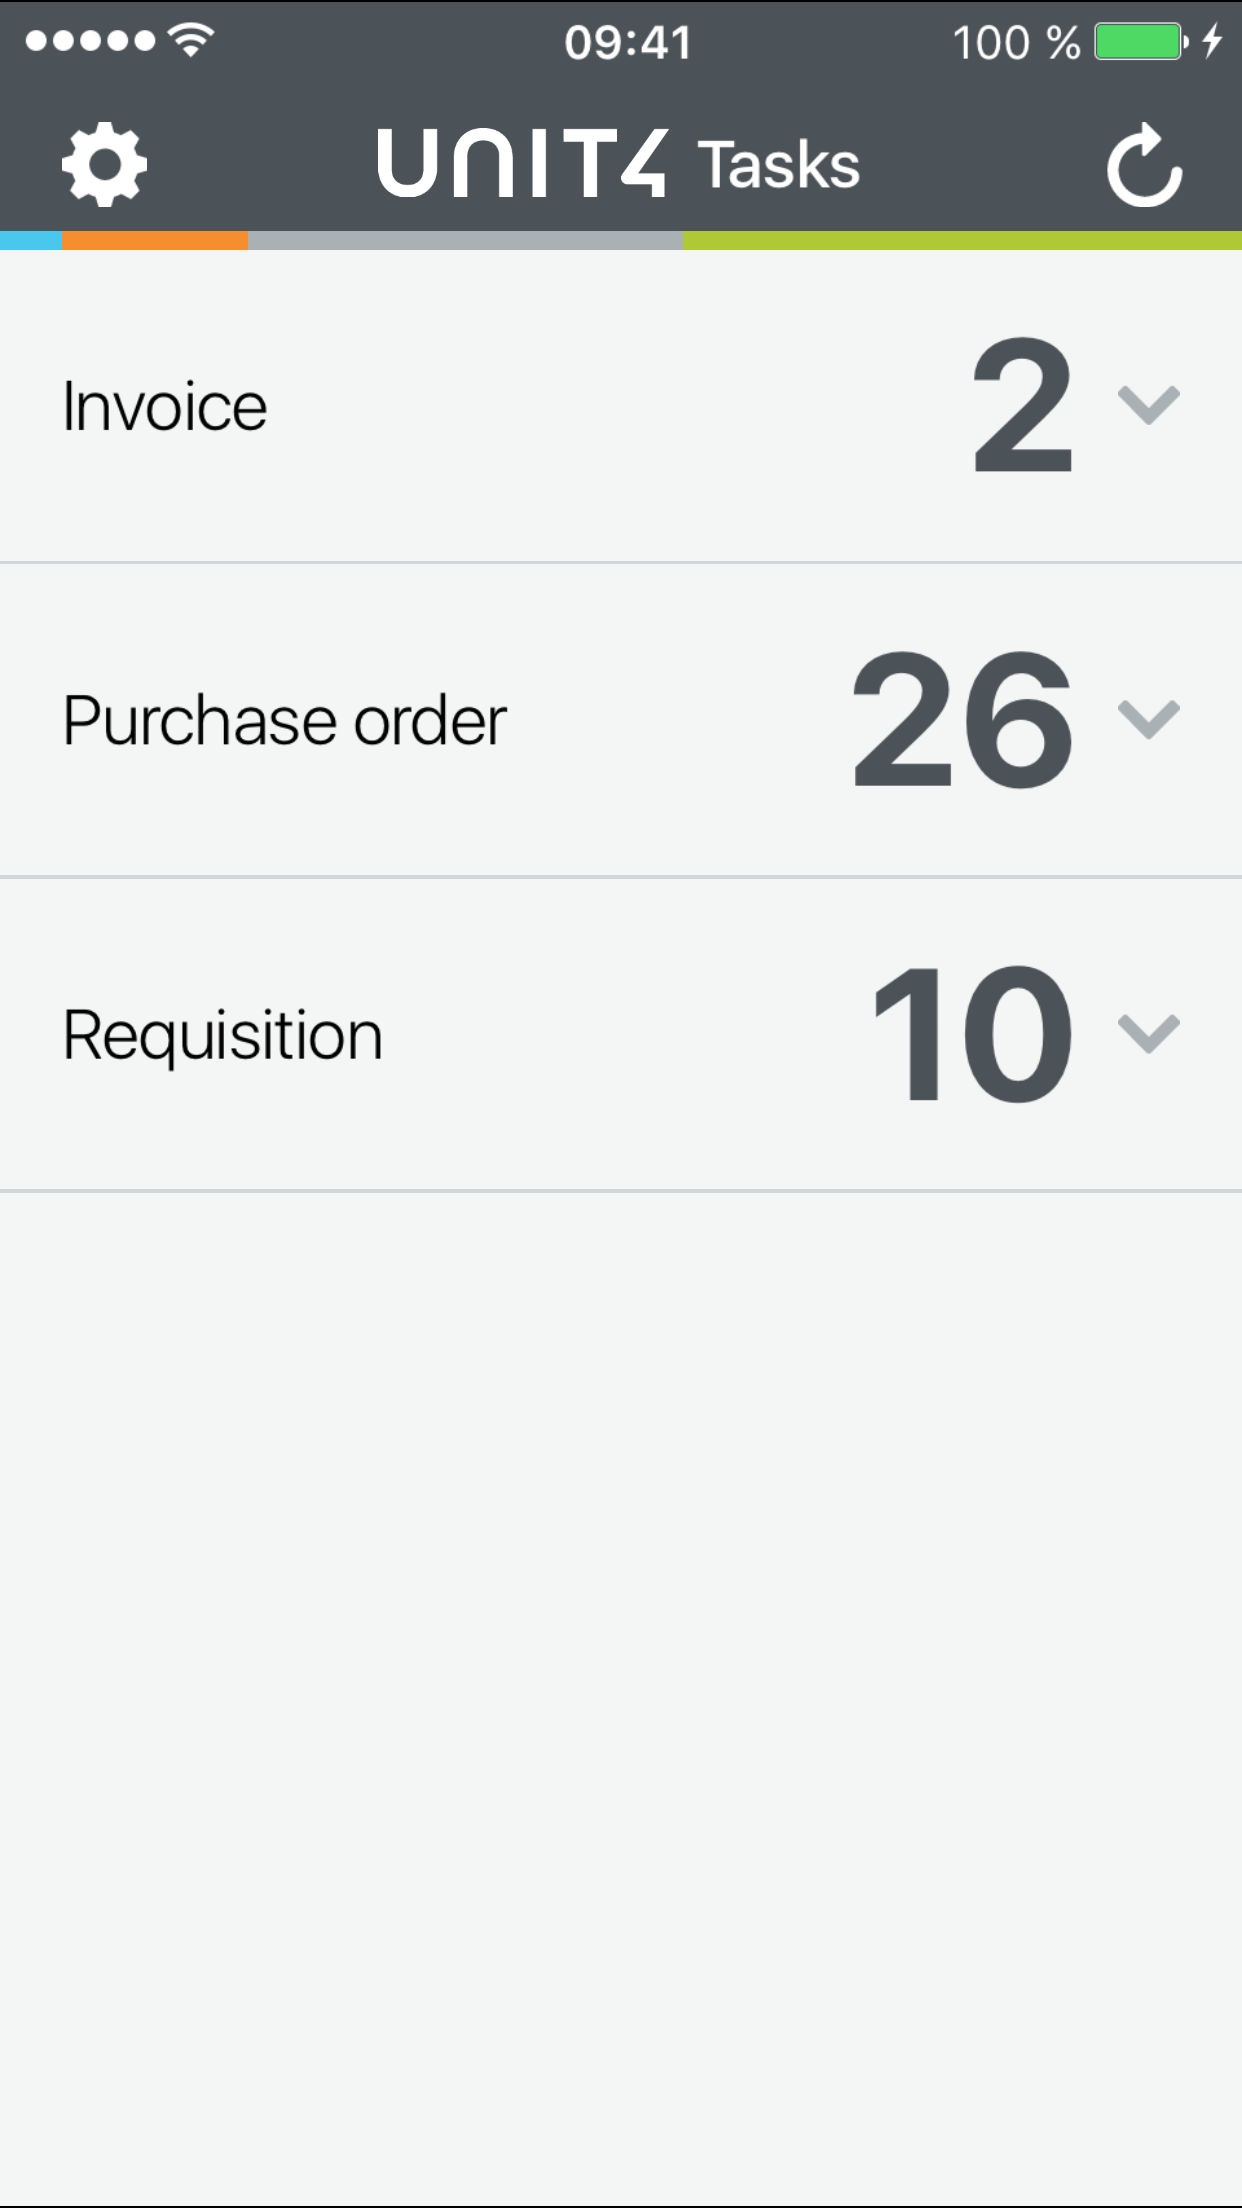The height and width of the screenshot is (2208, 1242).
Task: Expand the Purchase order chevron
Action: click(1148, 719)
